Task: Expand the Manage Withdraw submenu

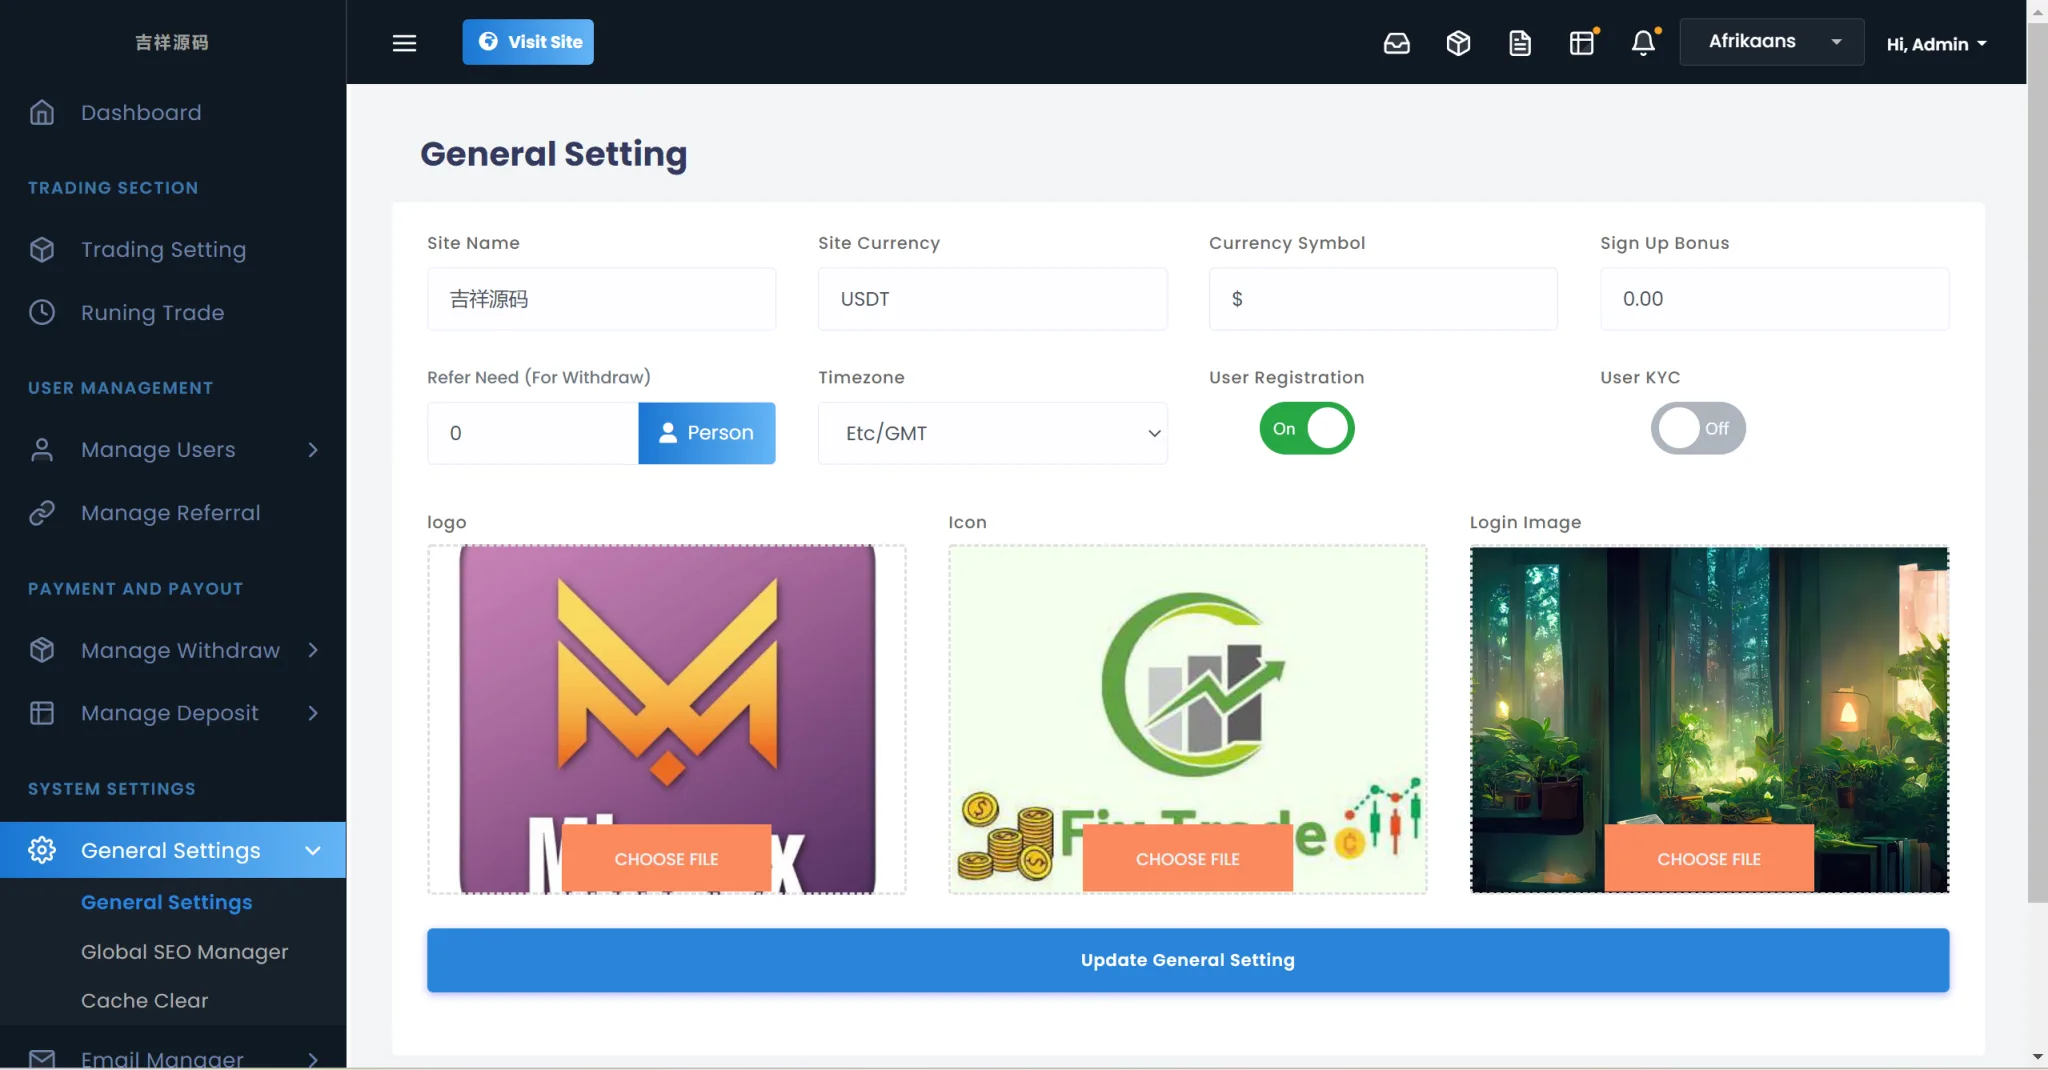Action: pos(312,650)
